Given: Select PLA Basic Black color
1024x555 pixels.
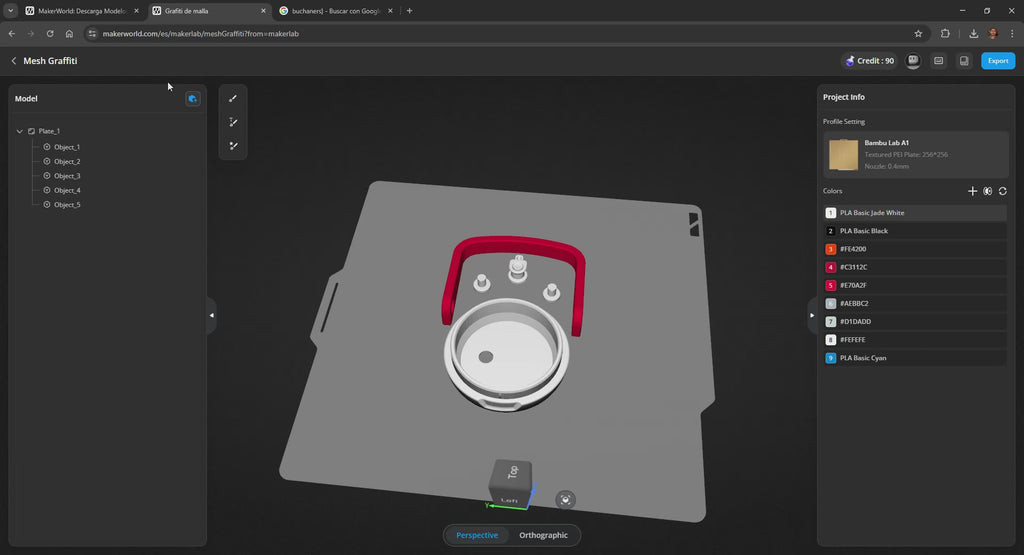Looking at the screenshot, I should pyautogui.click(x=914, y=231).
